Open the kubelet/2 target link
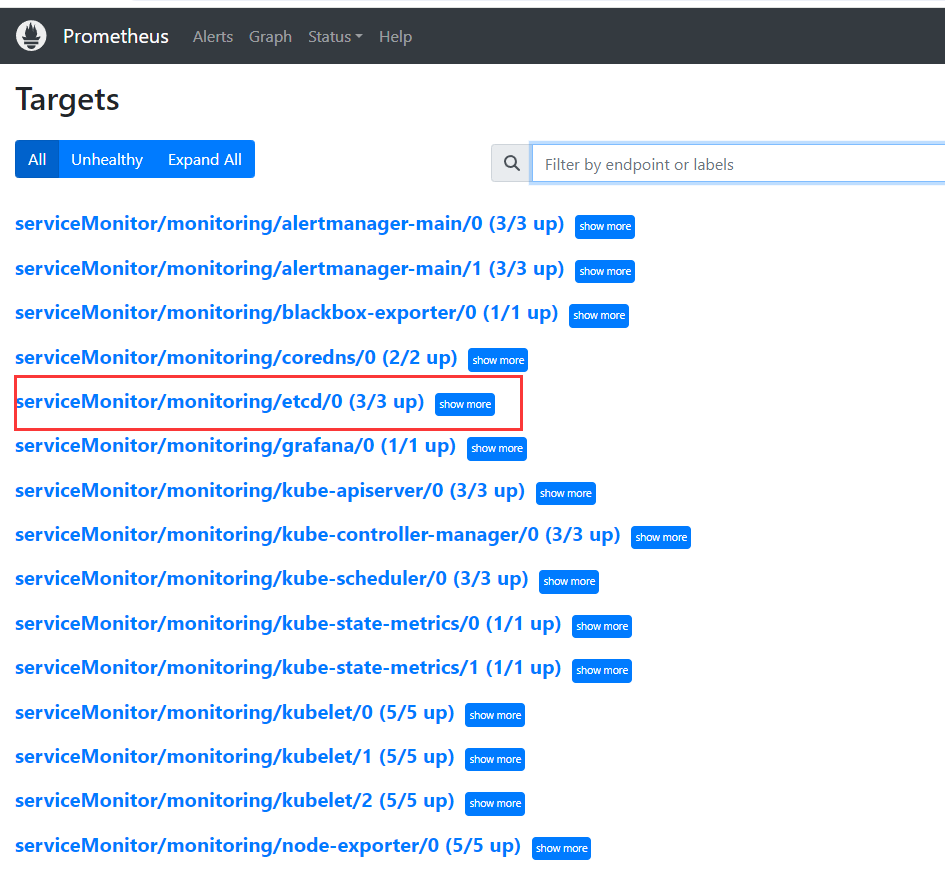This screenshot has width=945, height=874. point(234,801)
